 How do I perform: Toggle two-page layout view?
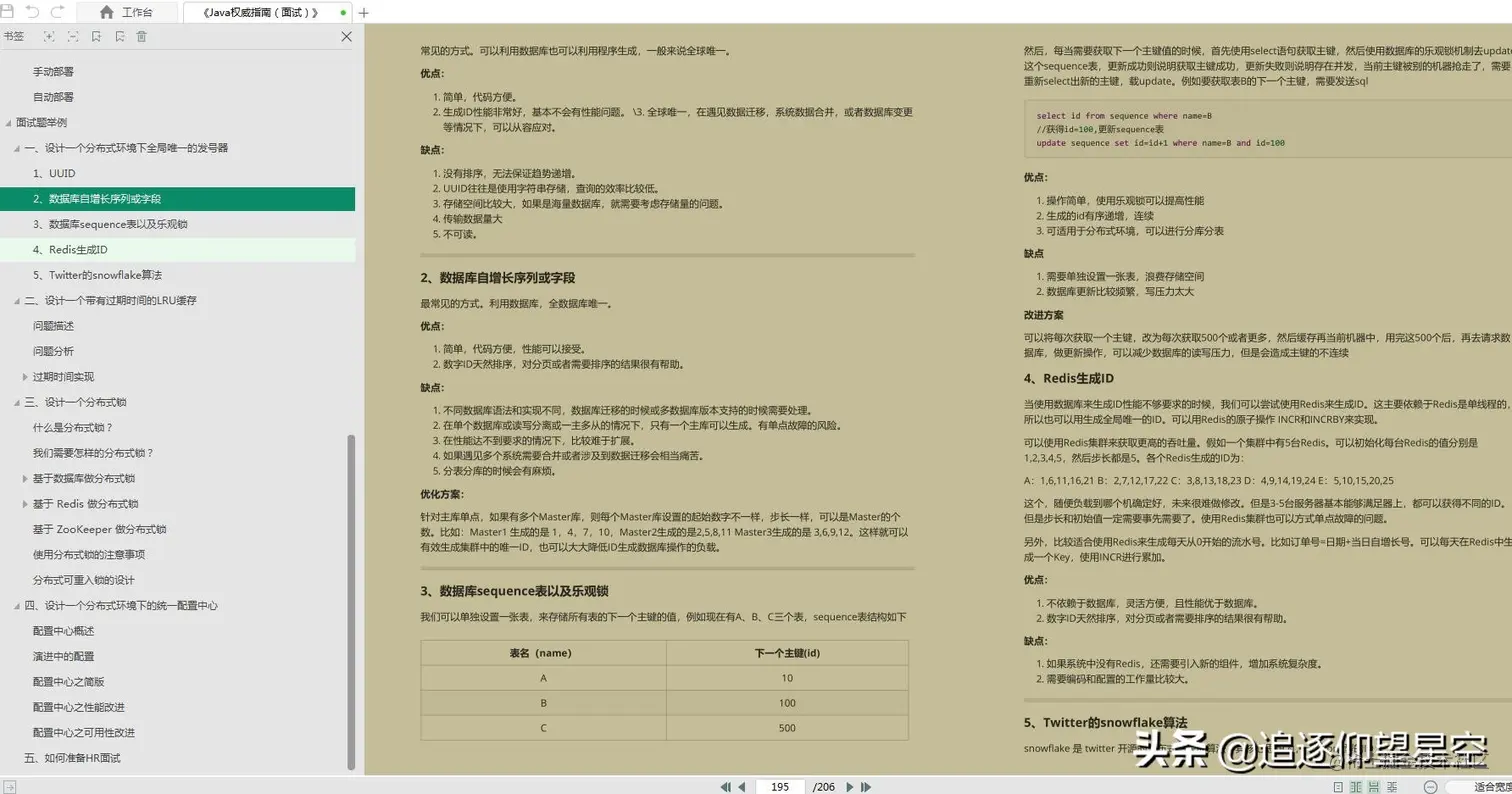[x=1357, y=786]
